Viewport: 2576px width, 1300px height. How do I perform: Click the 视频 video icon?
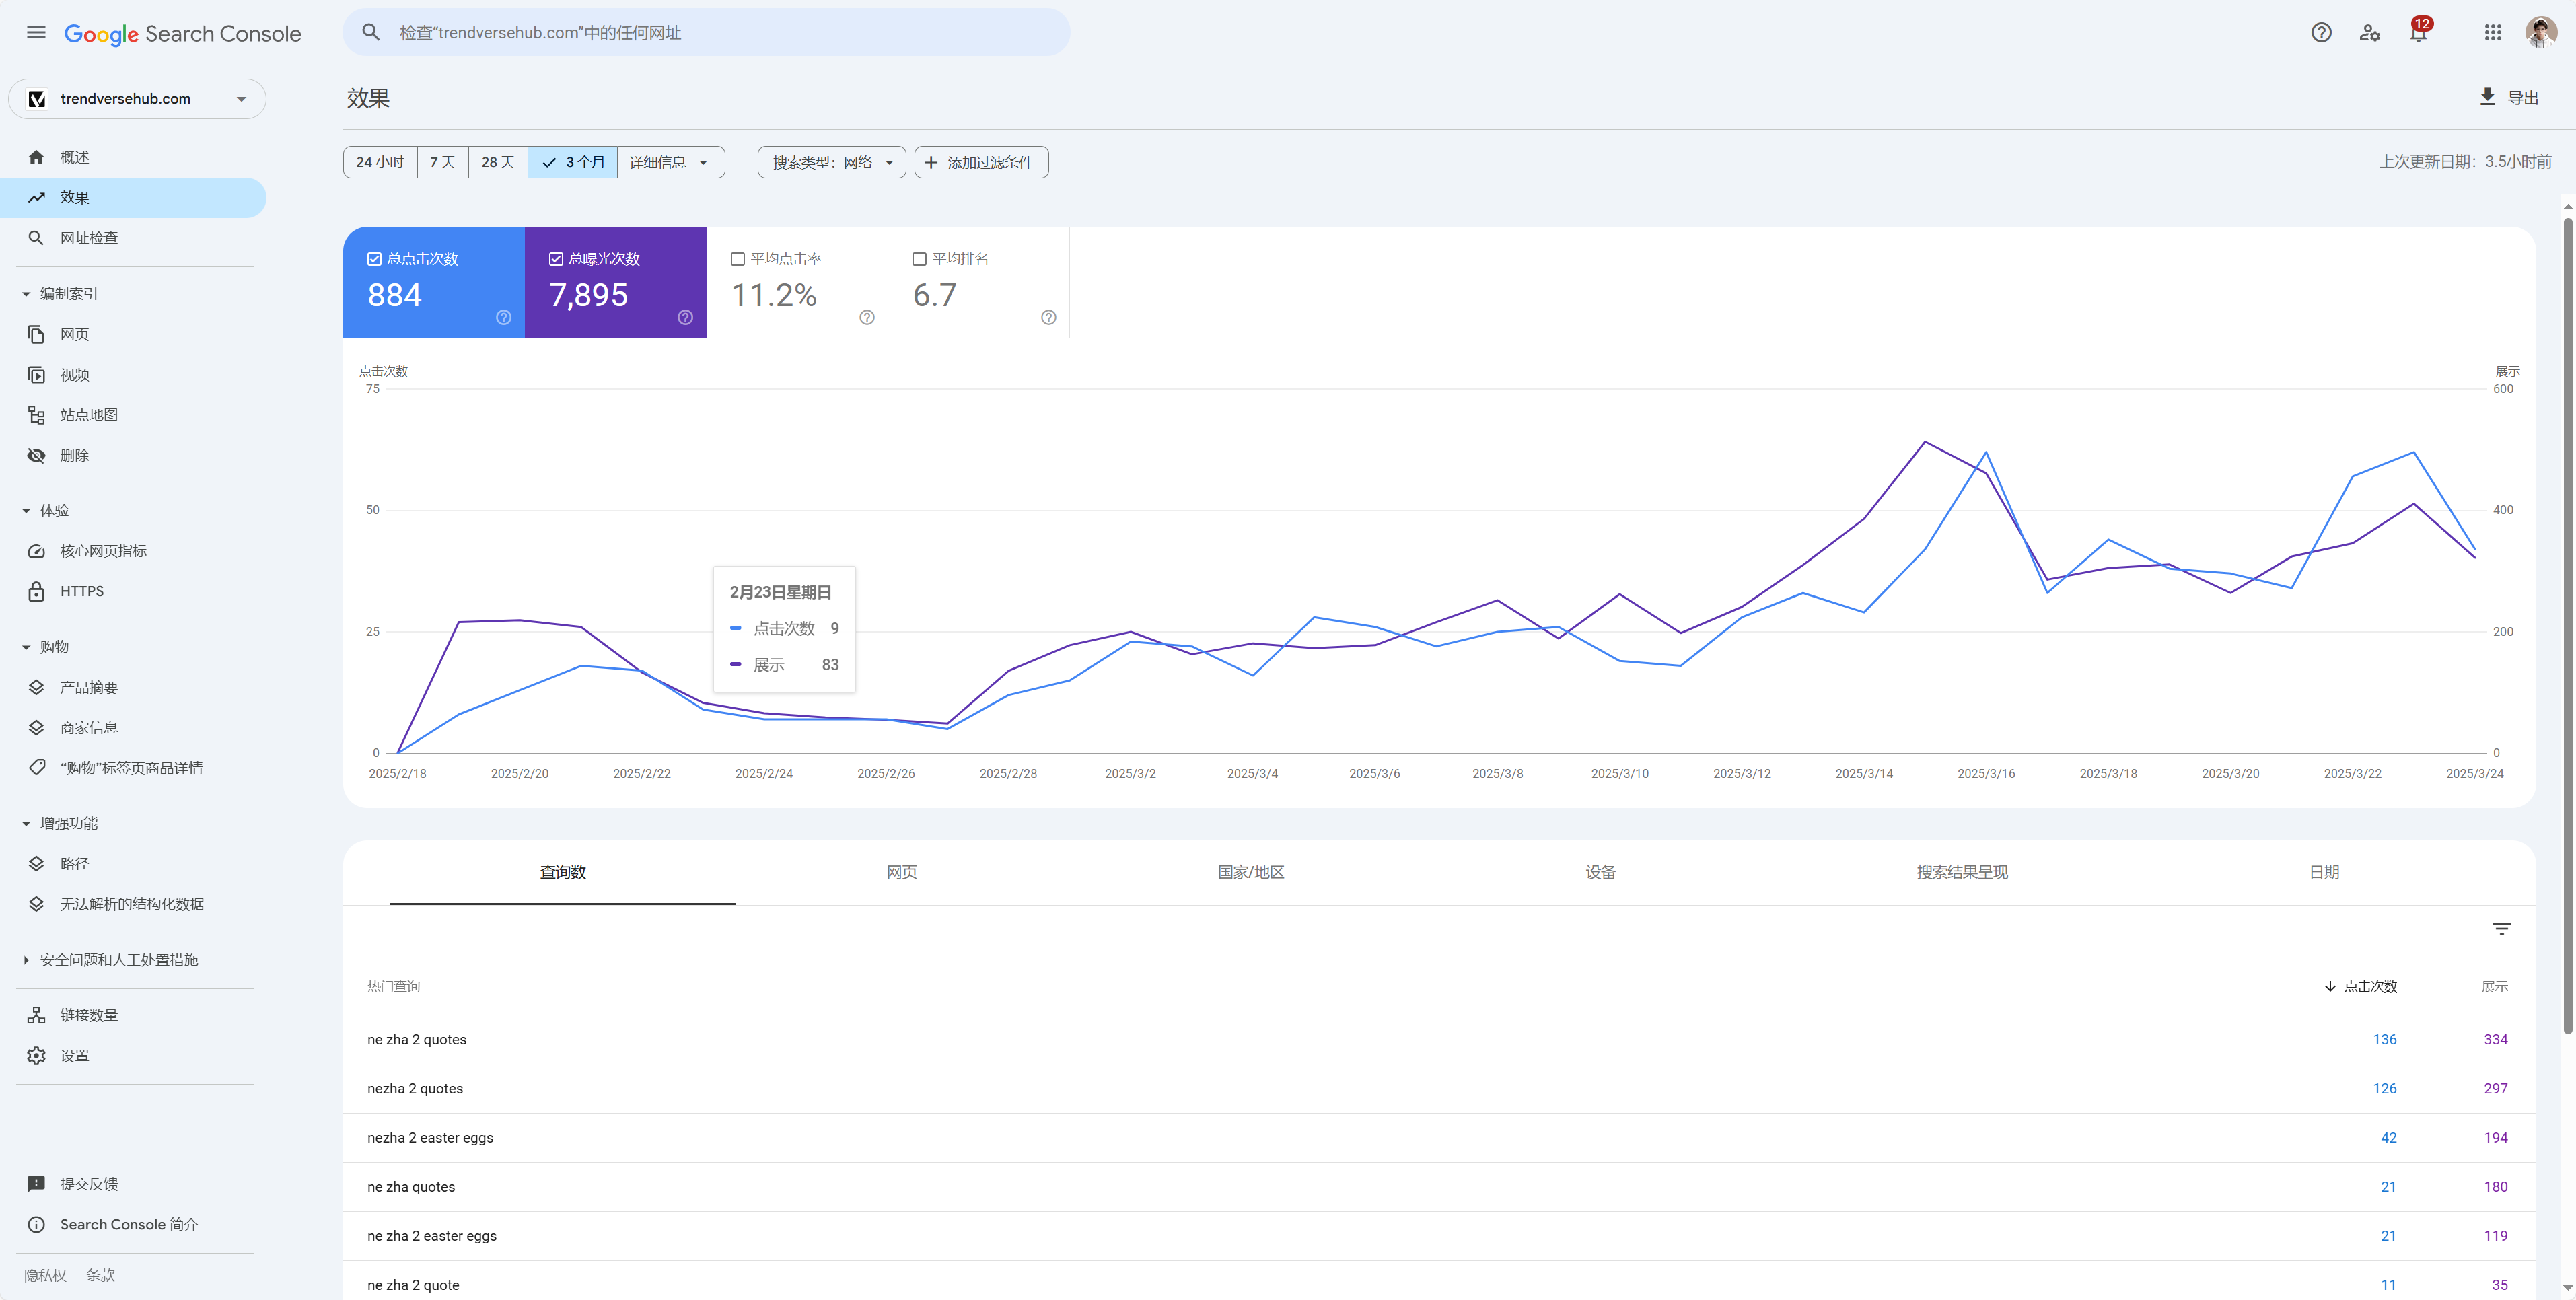click(36, 375)
